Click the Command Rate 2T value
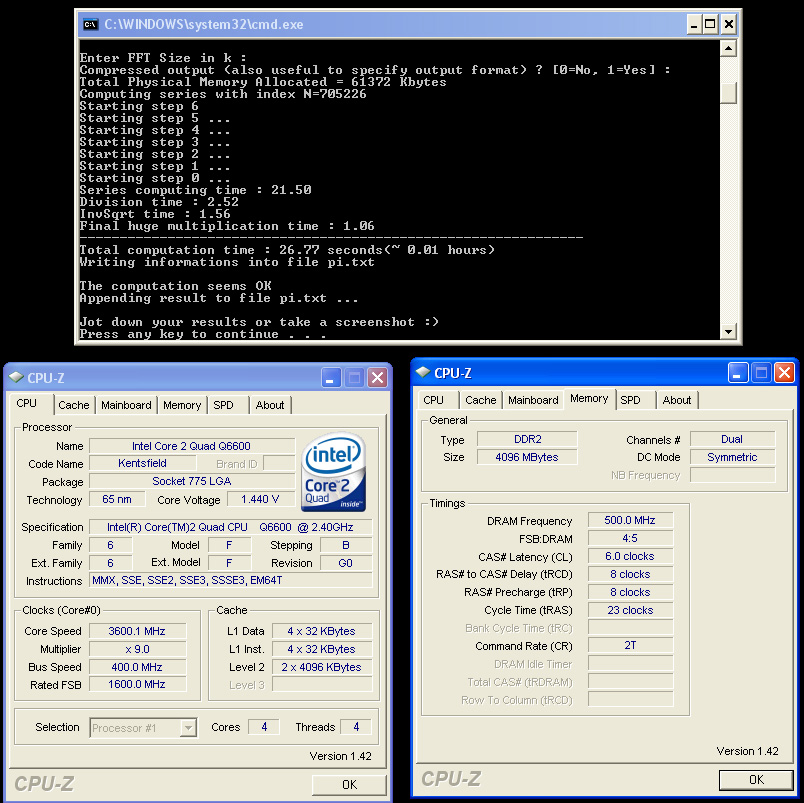This screenshot has width=804, height=803. 630,645
